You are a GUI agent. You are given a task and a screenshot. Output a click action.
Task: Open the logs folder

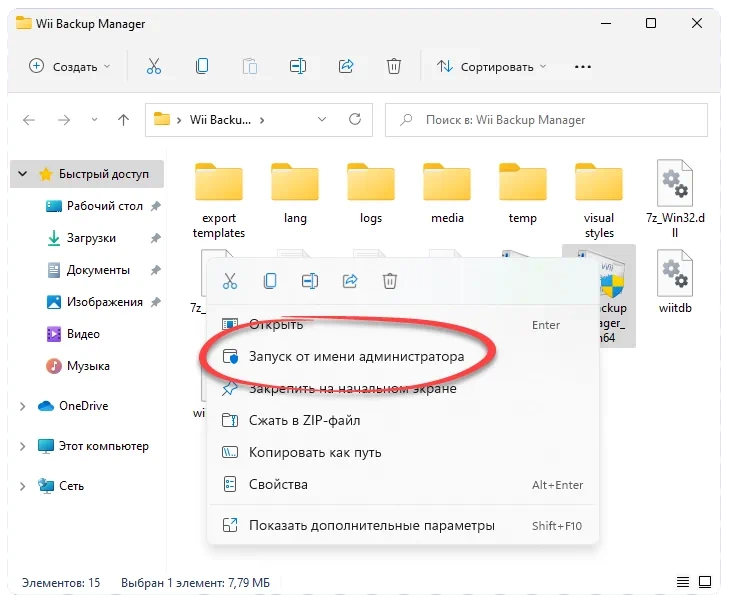click(x=371, y=193)
